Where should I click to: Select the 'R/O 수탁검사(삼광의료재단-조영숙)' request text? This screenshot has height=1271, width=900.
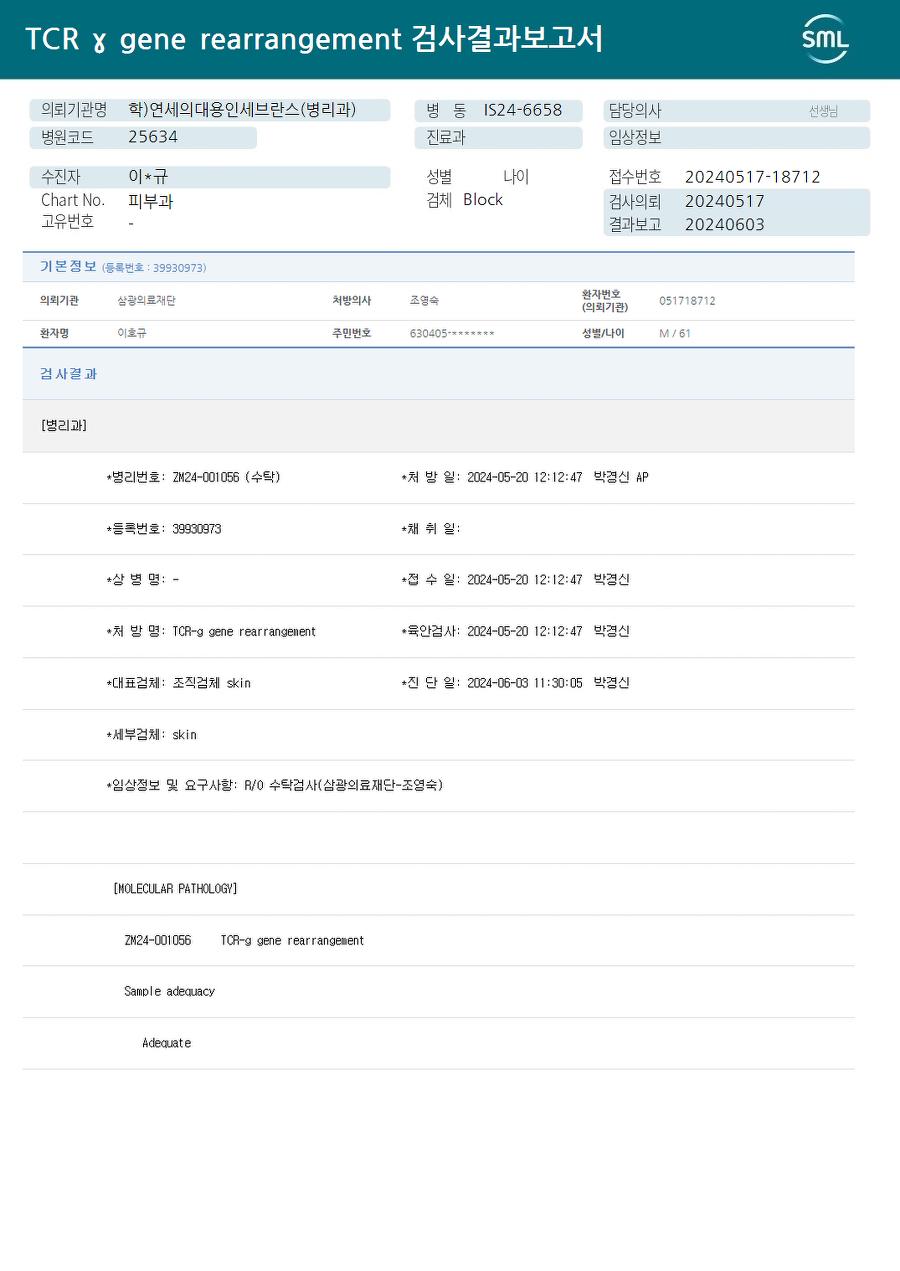coord(343,786)
